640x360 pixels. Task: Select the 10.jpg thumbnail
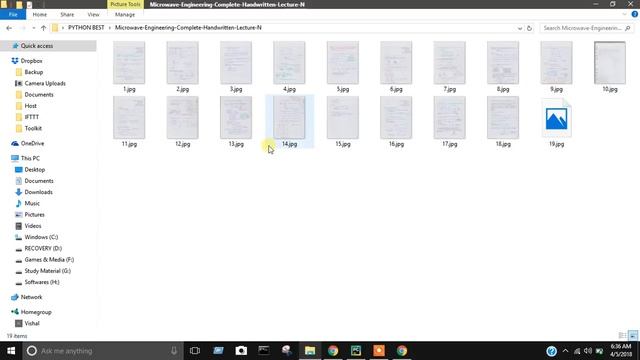coord(610,62)
